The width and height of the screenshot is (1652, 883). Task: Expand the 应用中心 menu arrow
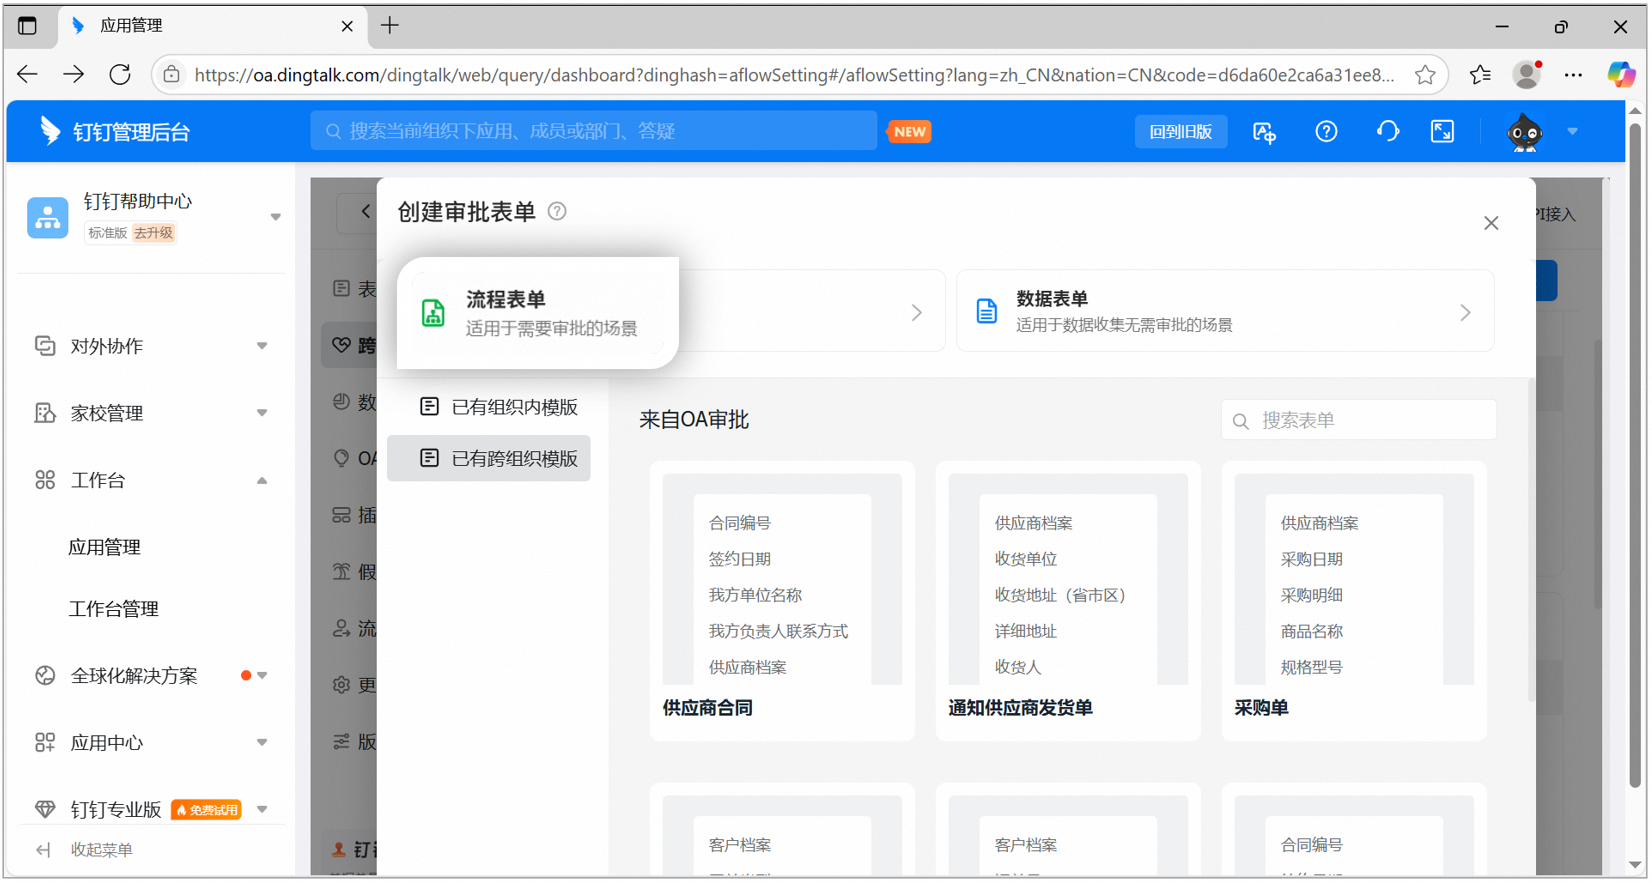point(262,743)
